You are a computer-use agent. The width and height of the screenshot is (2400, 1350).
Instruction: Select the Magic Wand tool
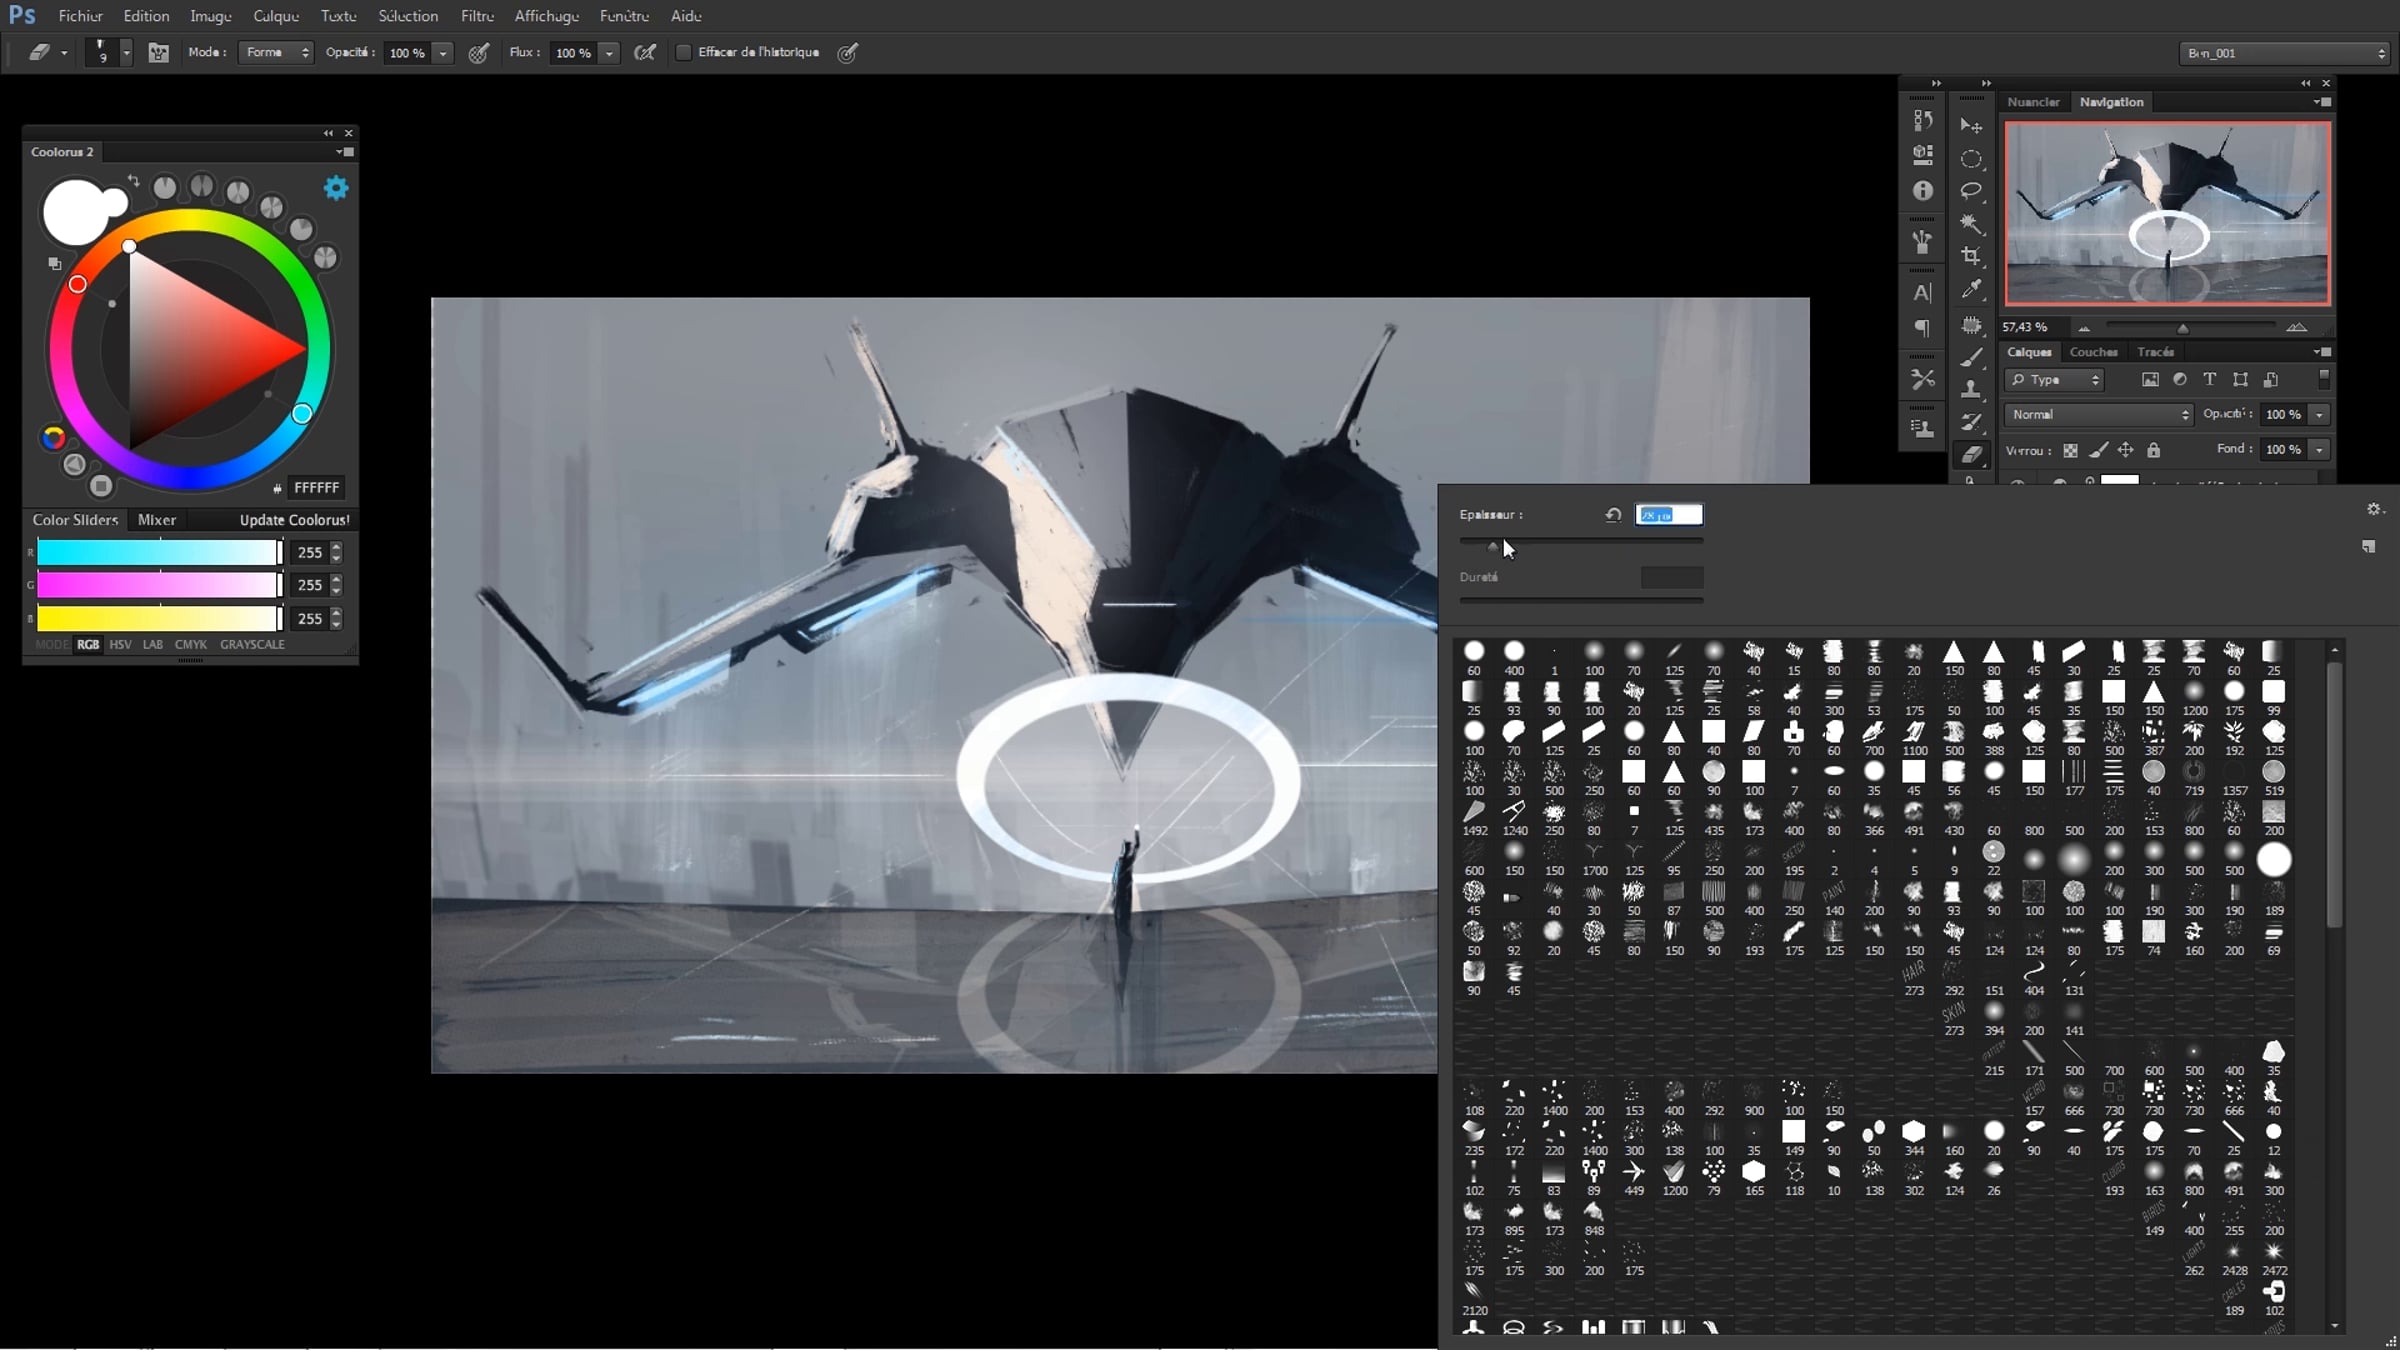(x=1970, y=223)
